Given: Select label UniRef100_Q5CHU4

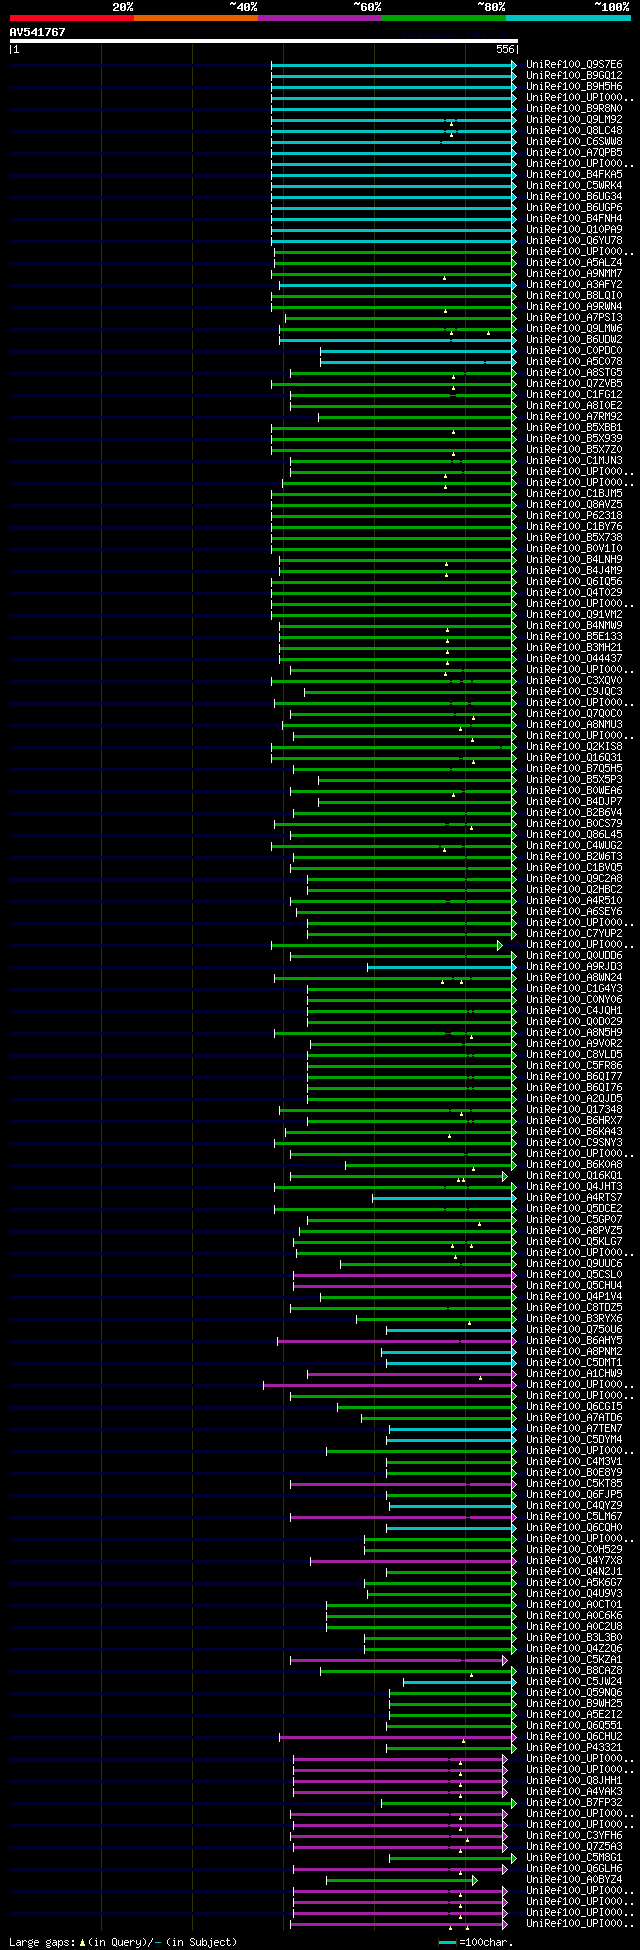Looking at the screenshot, I should coord(574,1285).
